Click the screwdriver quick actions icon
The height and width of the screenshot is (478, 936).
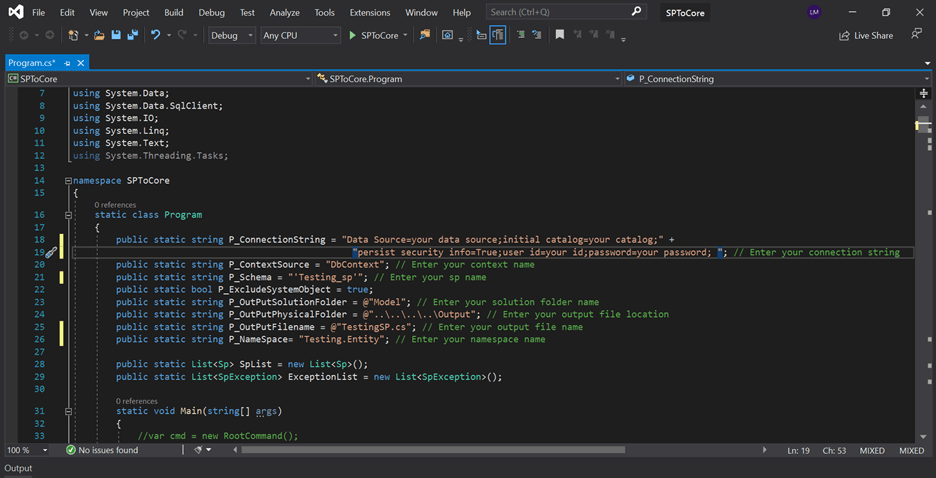click(51, 253)
